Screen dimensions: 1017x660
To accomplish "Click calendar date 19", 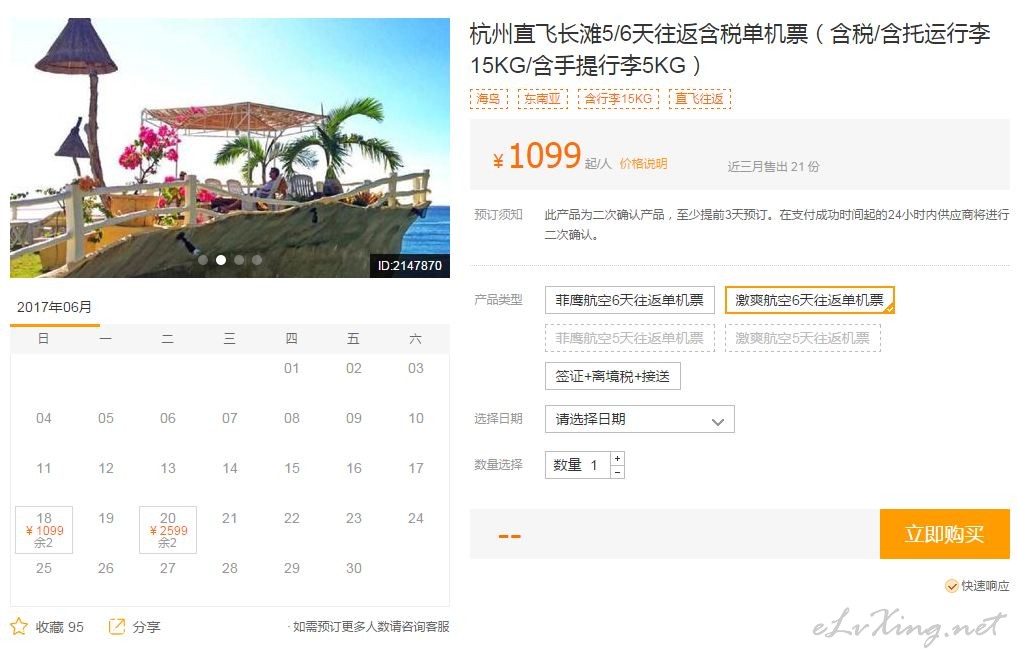I will pyautogui.click(x=106, y=518).
